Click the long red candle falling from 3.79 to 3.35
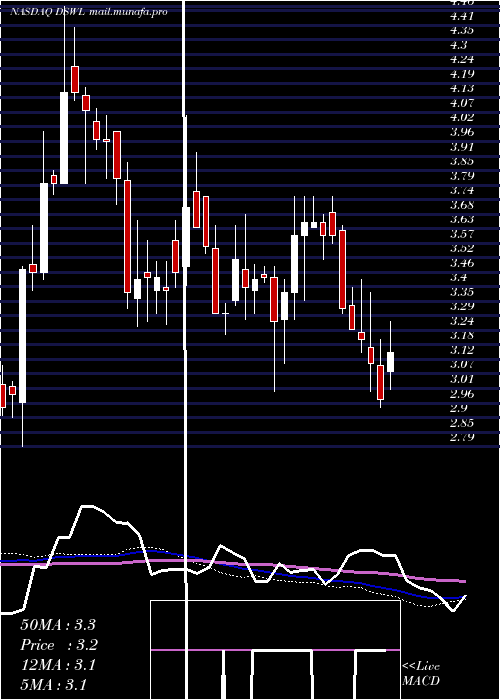 (127, 237)
